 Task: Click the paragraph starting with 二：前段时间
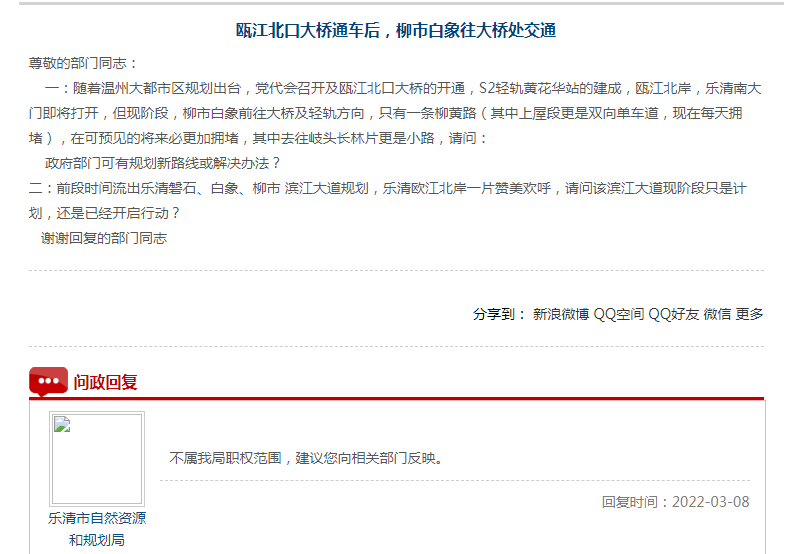(x=388, y=187)
